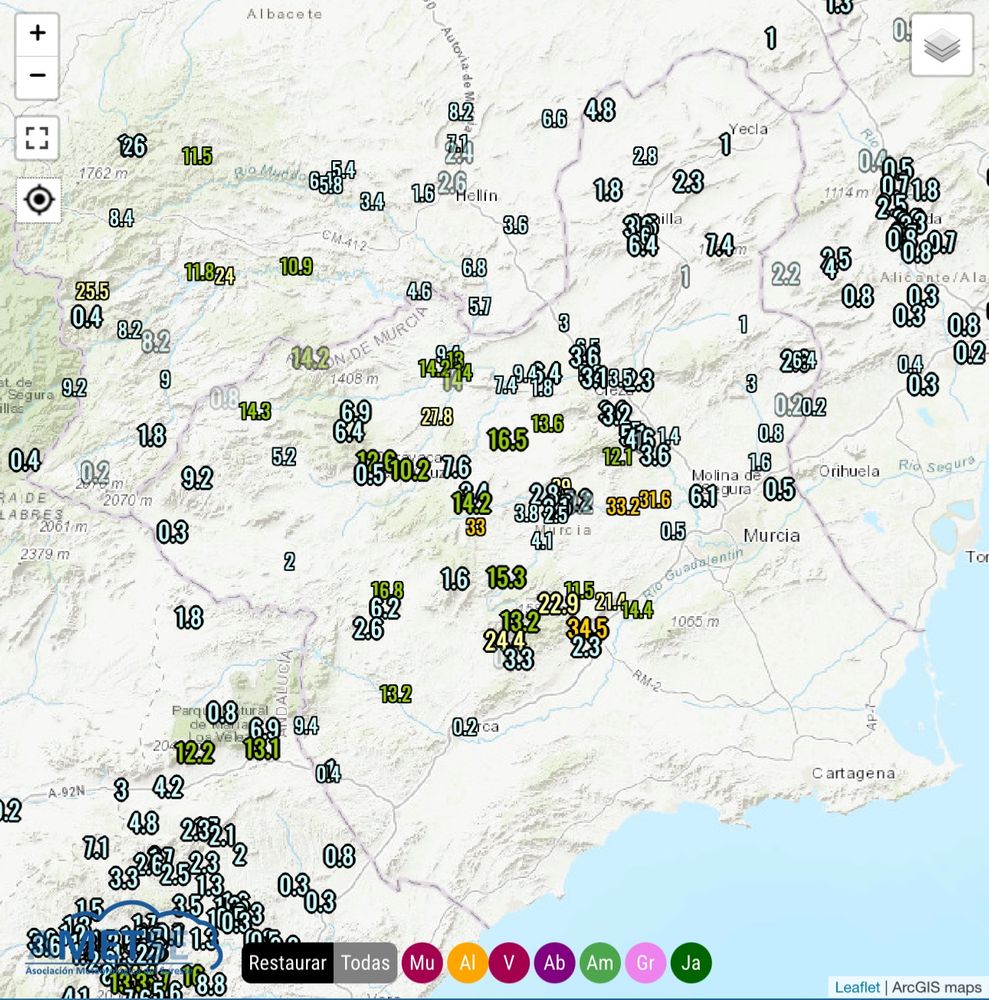The width and height of the screenshot is (989, 1000).
Task: Open the 6.1 station marker
Action: tap(703, 496)
